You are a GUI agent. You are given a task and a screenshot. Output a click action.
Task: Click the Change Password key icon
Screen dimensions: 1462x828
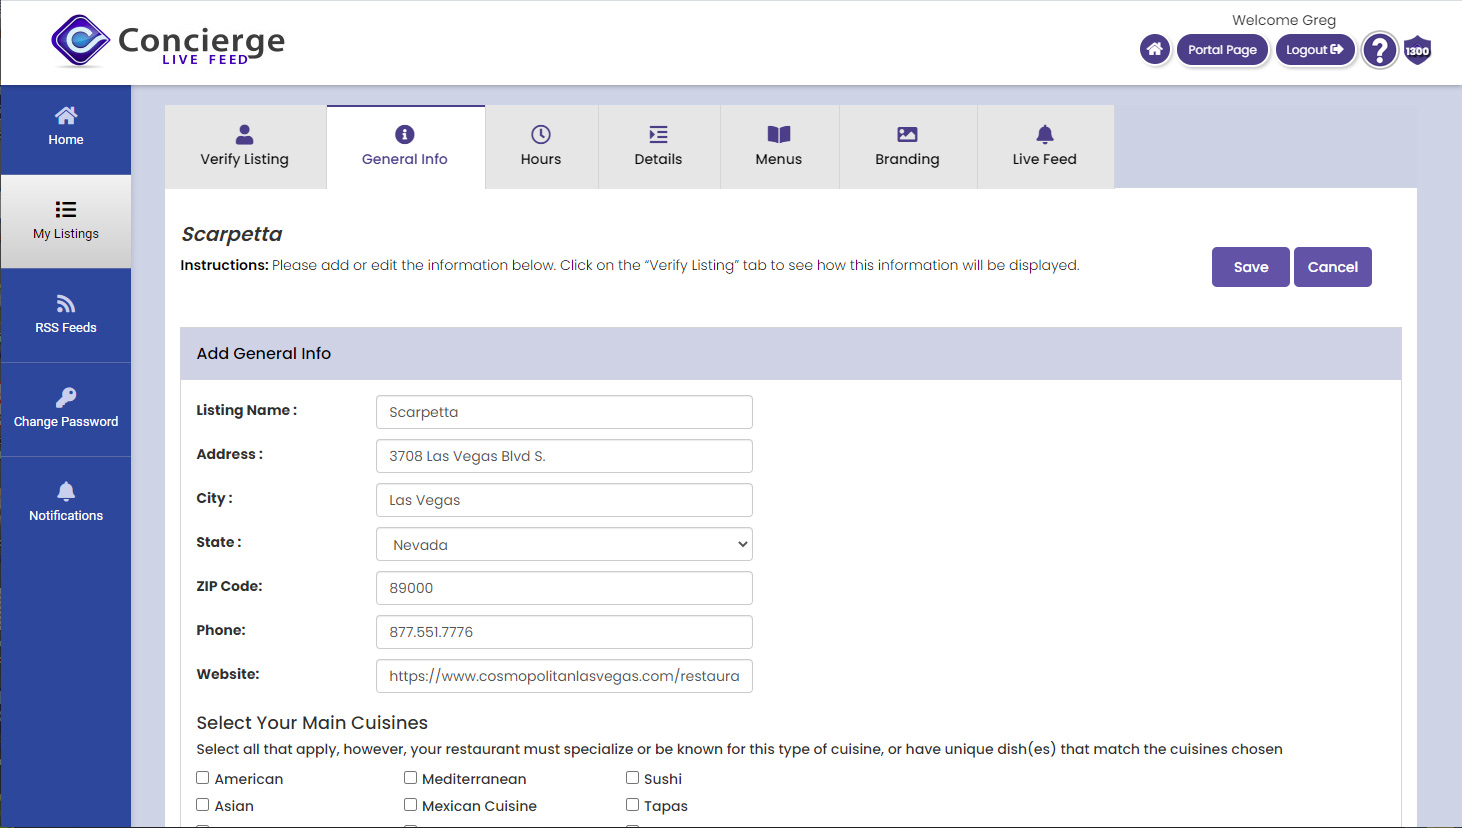[x=66, y=397]
